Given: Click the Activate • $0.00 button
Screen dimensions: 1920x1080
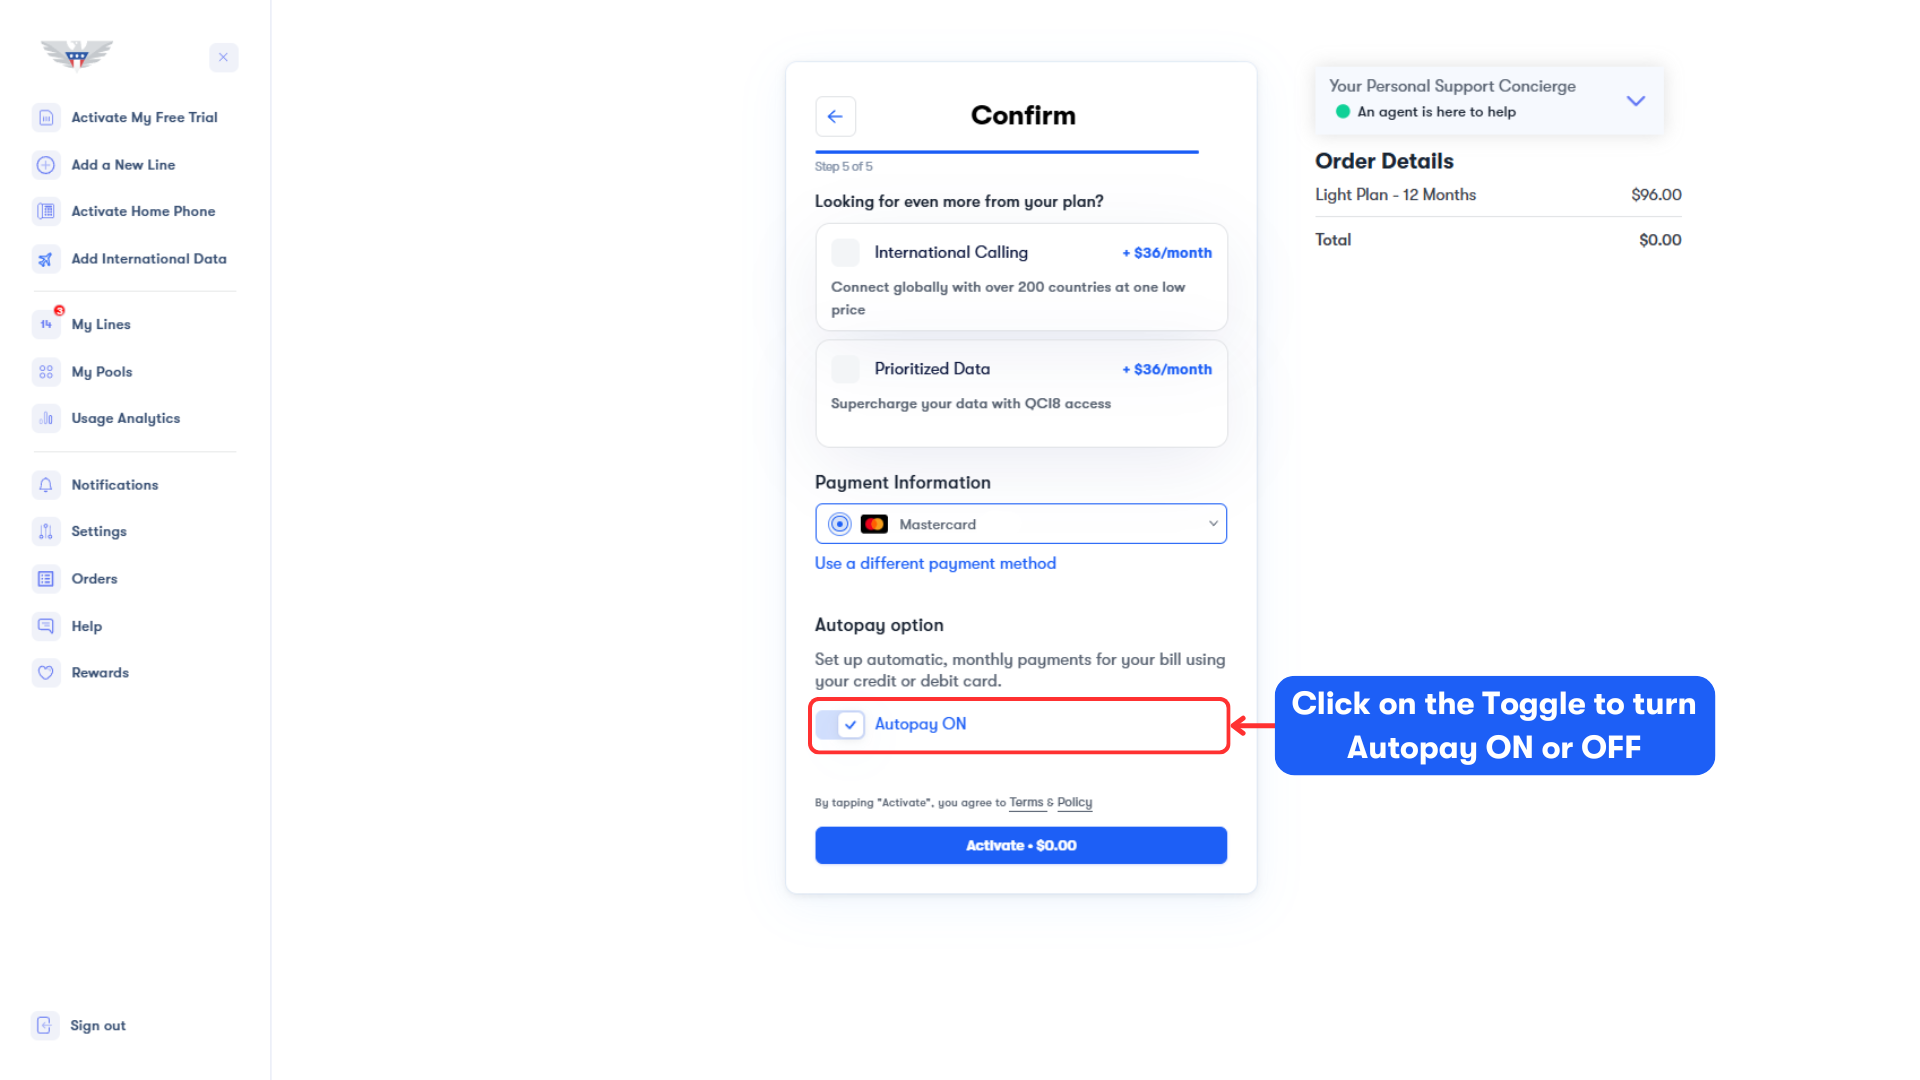Looking at the screenshot, I should [x=1021, y=845].
